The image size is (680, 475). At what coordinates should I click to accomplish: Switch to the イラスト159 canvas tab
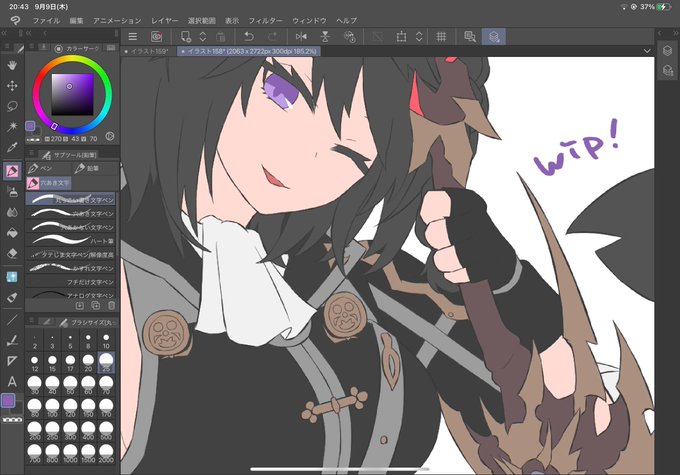(x=147, y=51)
